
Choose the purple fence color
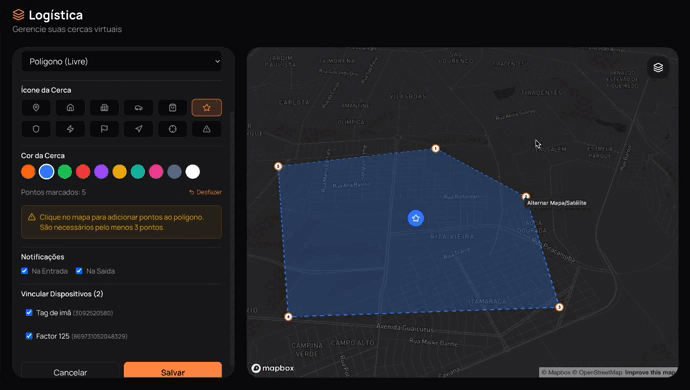coord(101,172)
